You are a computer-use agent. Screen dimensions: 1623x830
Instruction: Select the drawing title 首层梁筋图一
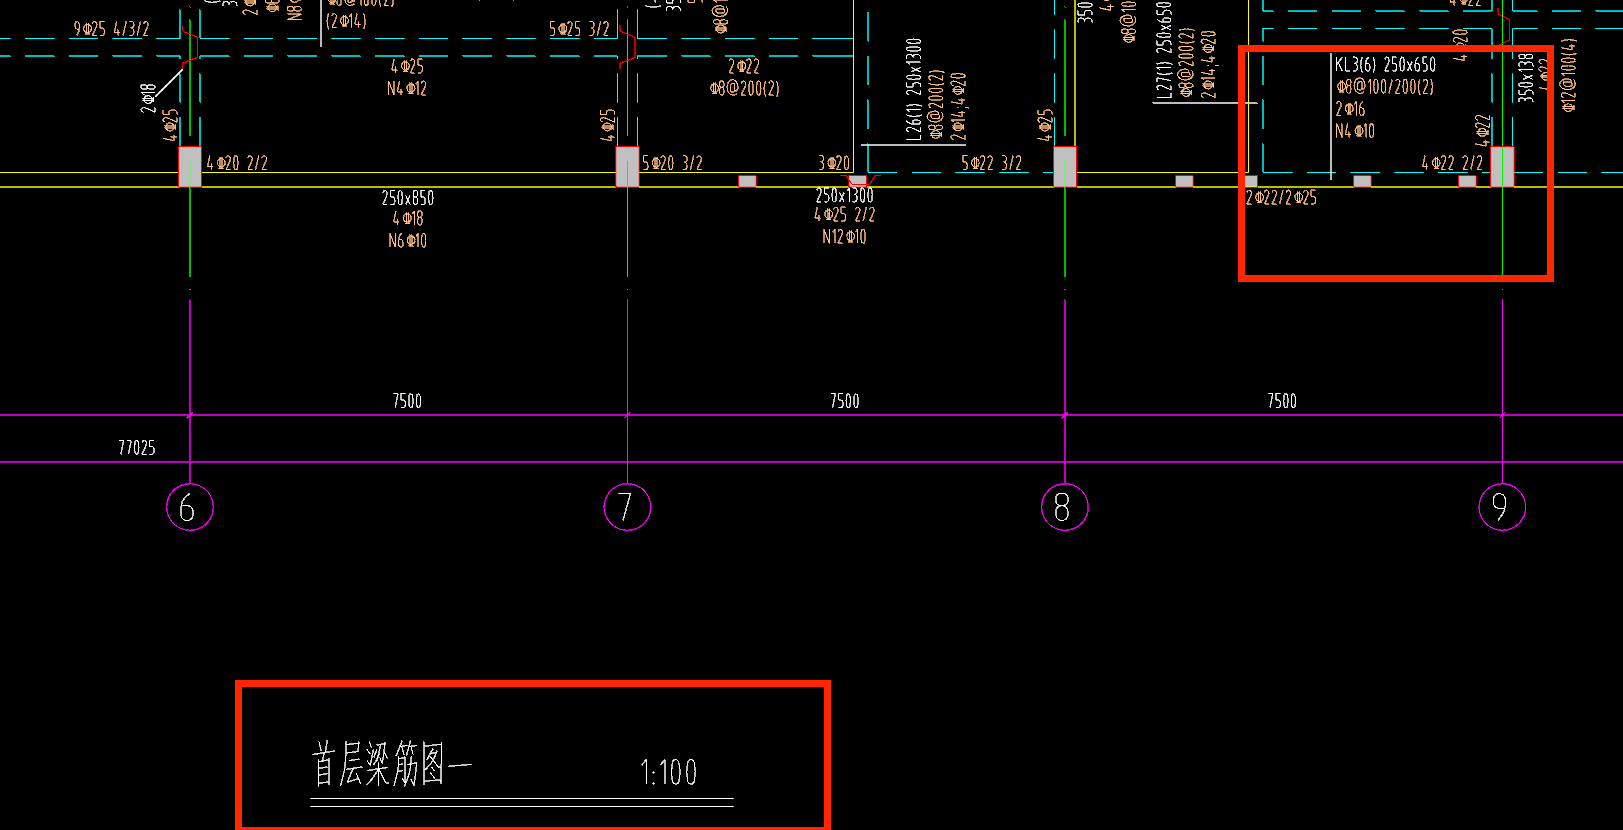pyautogui.click(x=392, y=765)
